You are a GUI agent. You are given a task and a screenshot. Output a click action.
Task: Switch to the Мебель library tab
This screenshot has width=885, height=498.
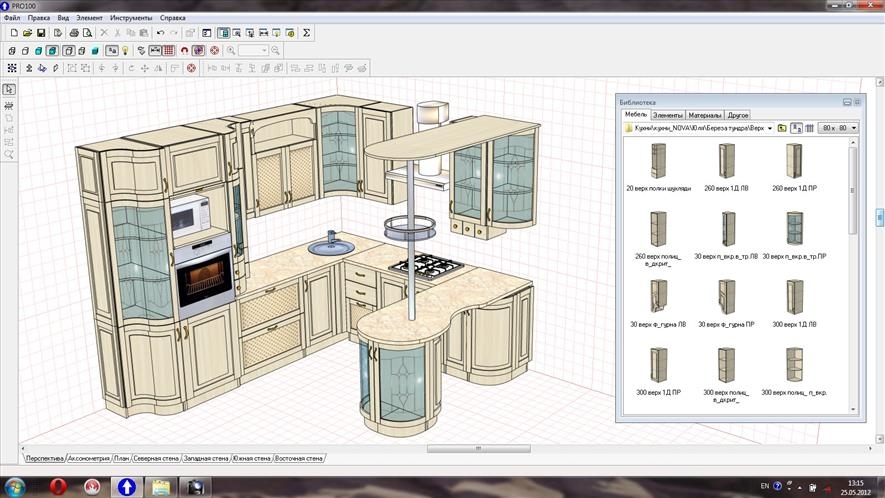pos(636,115)
